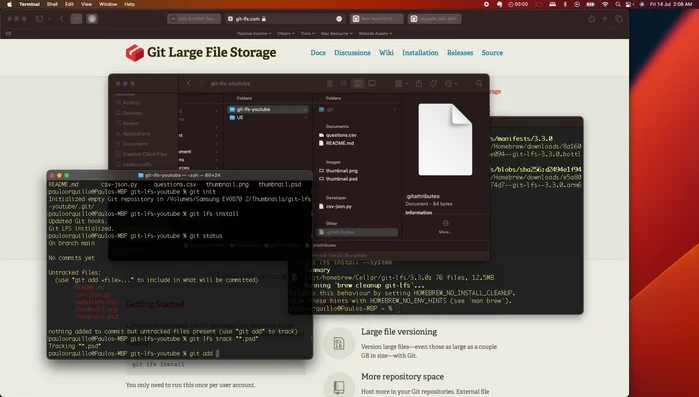Select csv-json.py in Finder
699x397 pixels.
(x=335, y=206)
